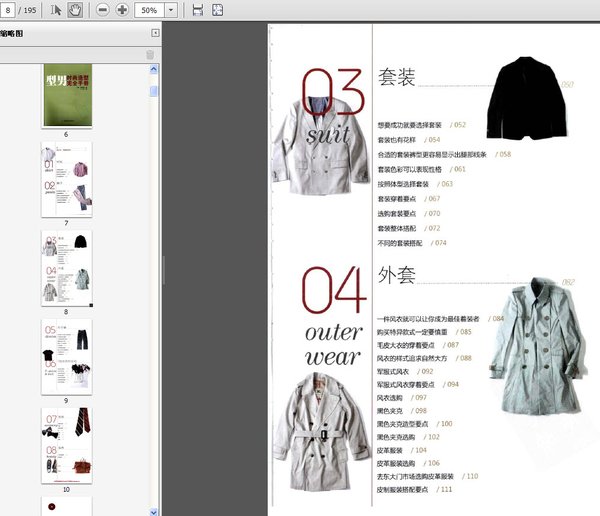Click the entry ending / 094
The image size is (600, 516).
(x=418, y=385)
